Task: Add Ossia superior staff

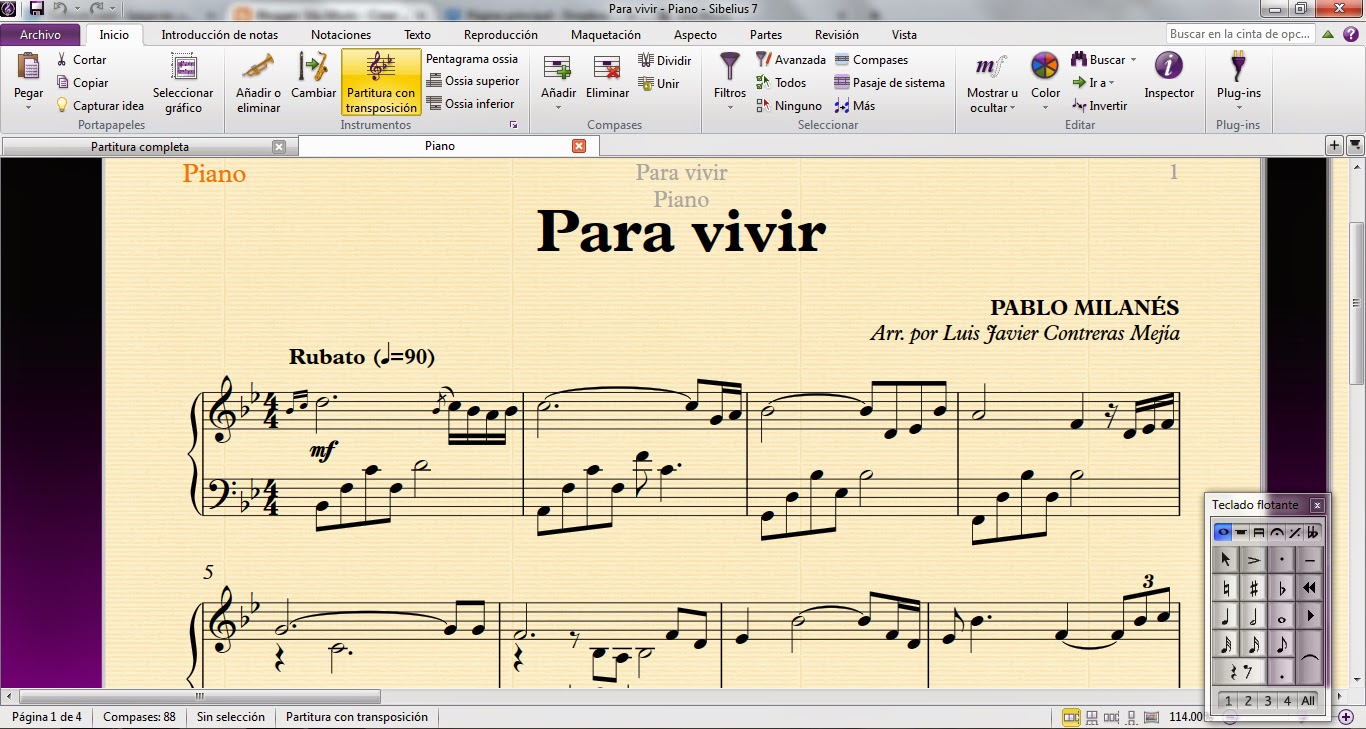Action: [x=473, y=81]
